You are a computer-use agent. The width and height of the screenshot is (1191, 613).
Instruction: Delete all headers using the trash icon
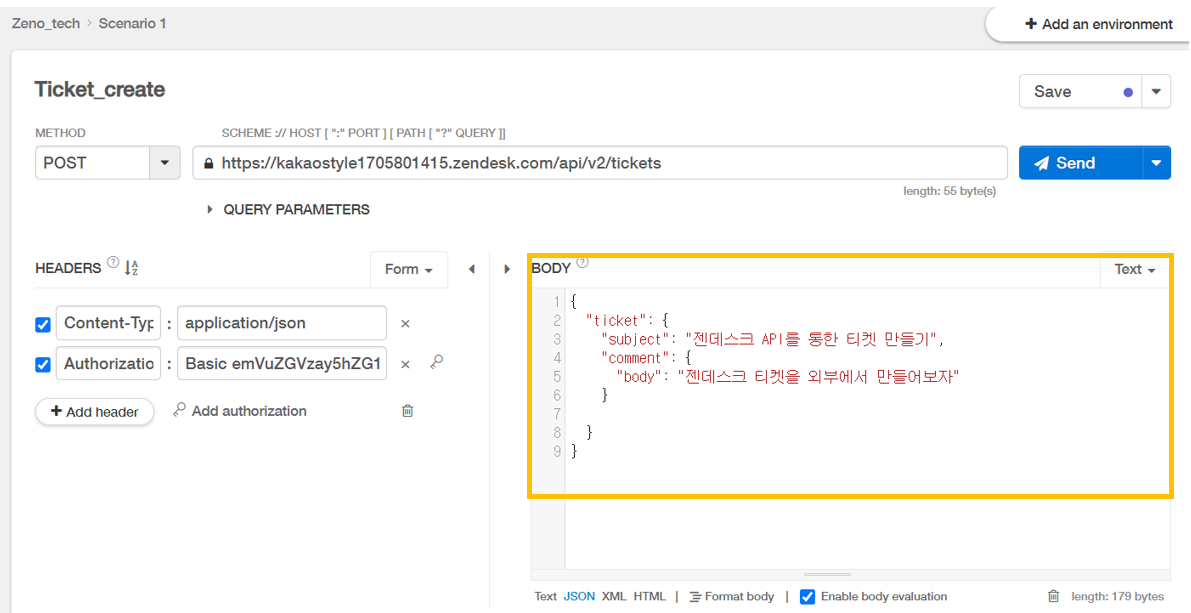pyautogui.click(x=407, y=410)
